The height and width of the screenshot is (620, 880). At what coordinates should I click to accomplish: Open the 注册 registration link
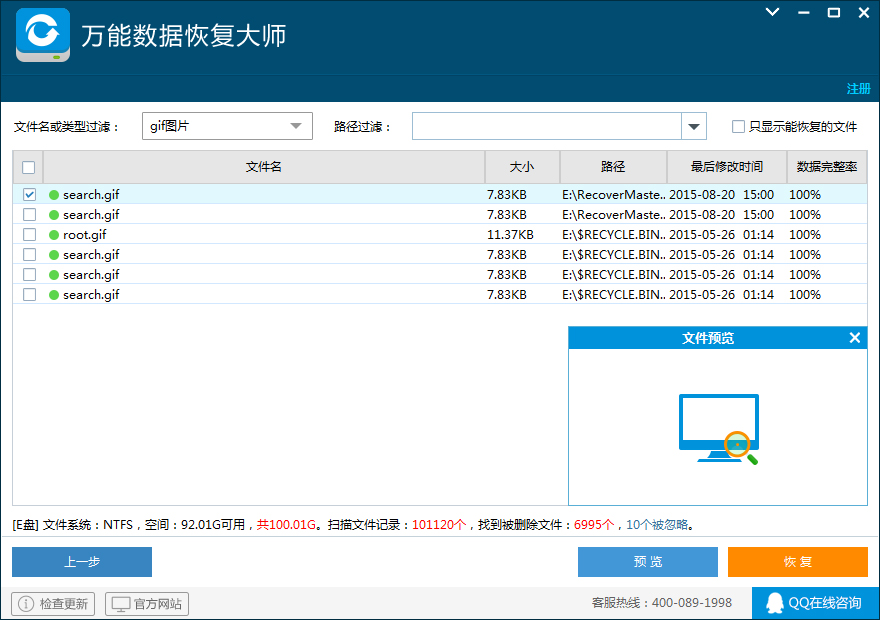click(x=858, y=89)
